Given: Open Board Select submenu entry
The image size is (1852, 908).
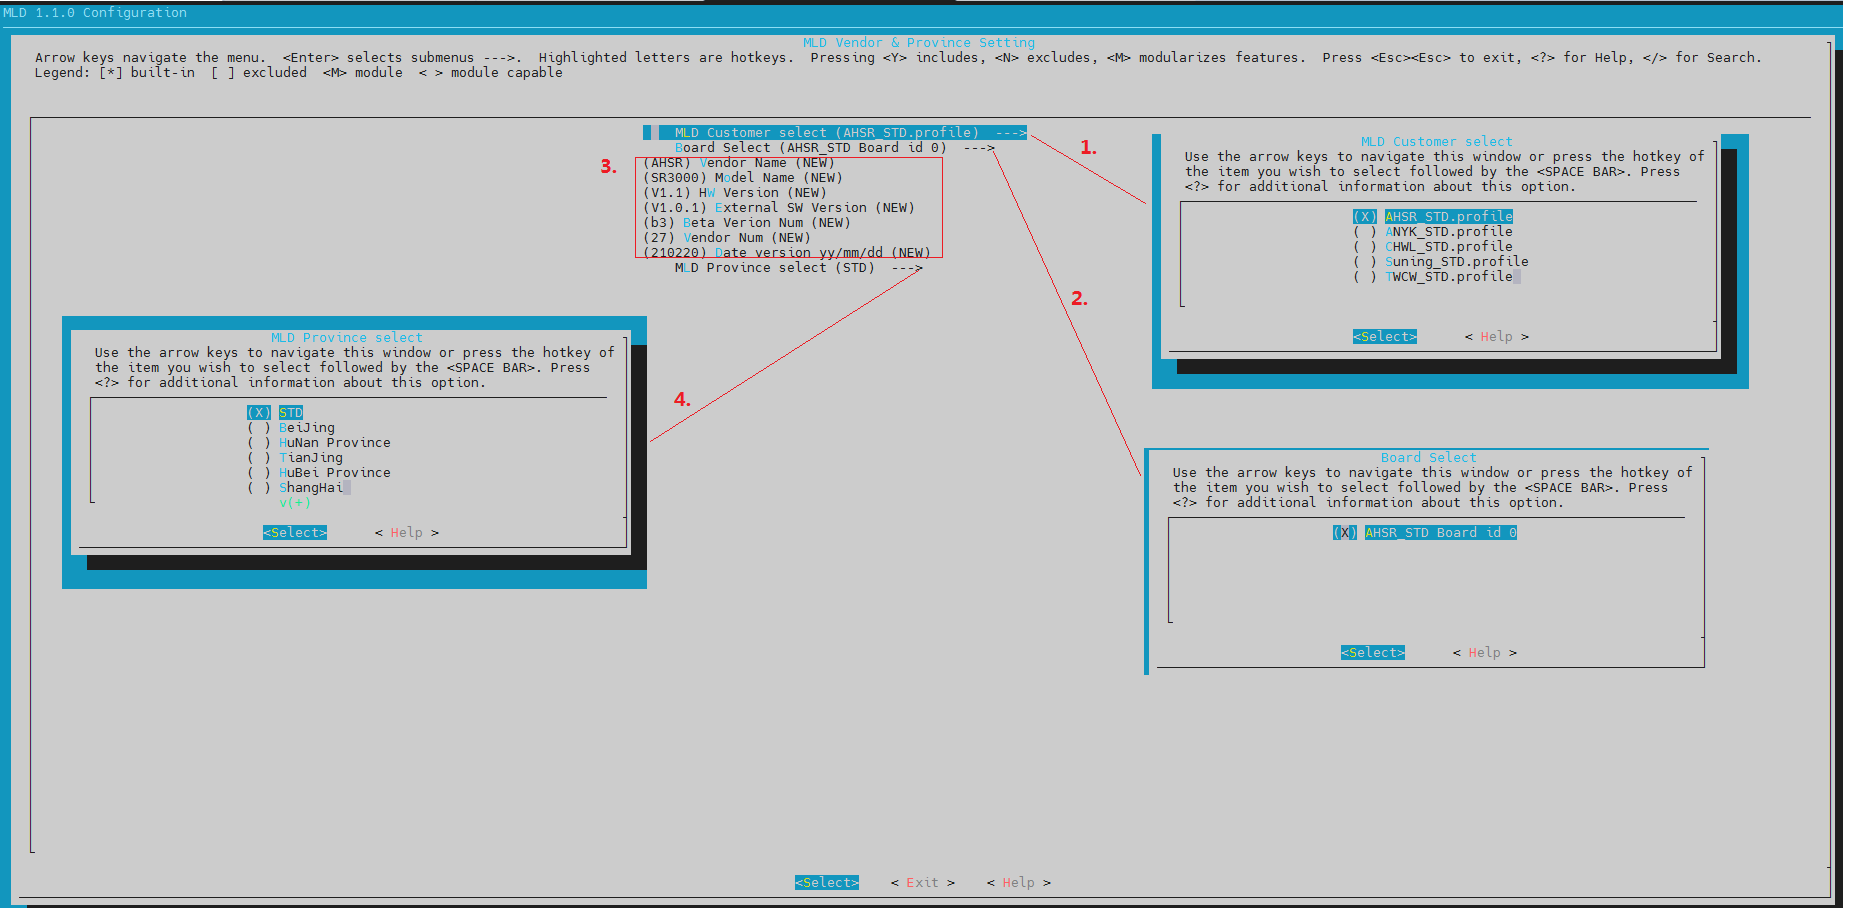Looking at the screenshot, I should [x=834, y=147].
